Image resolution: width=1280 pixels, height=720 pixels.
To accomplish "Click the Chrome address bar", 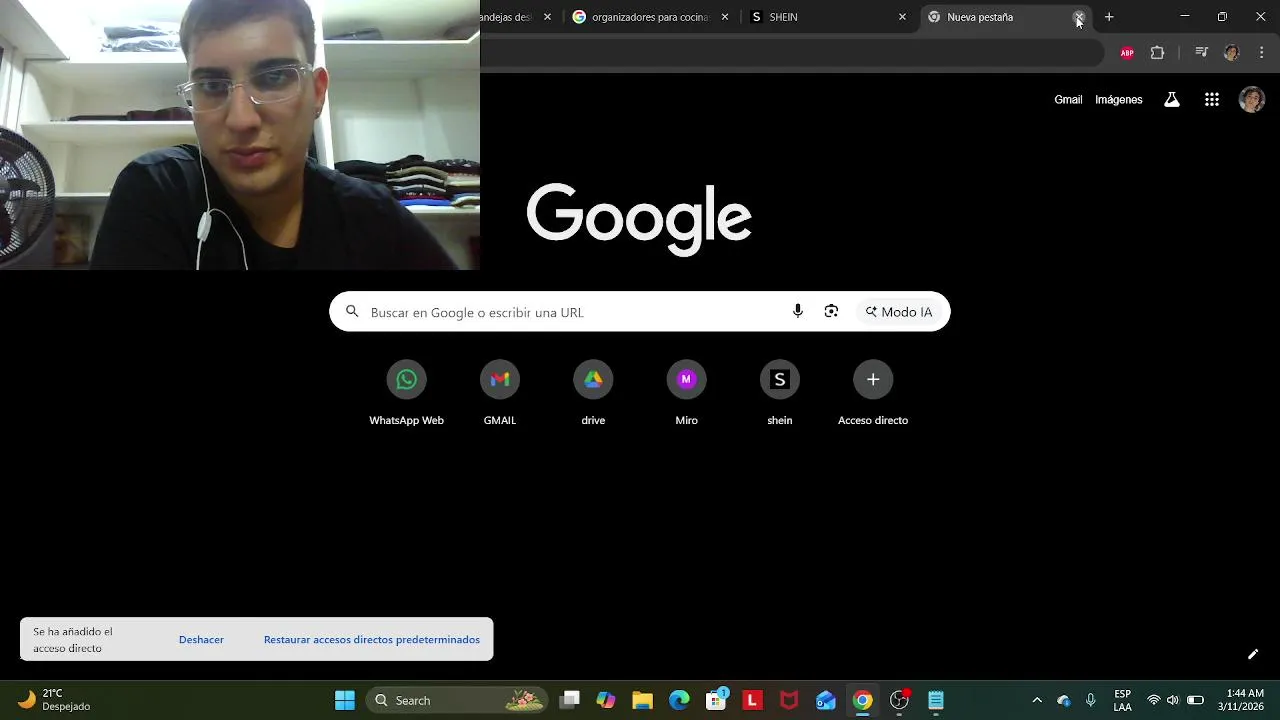I will pyautogui.click(x=790, y=53).
